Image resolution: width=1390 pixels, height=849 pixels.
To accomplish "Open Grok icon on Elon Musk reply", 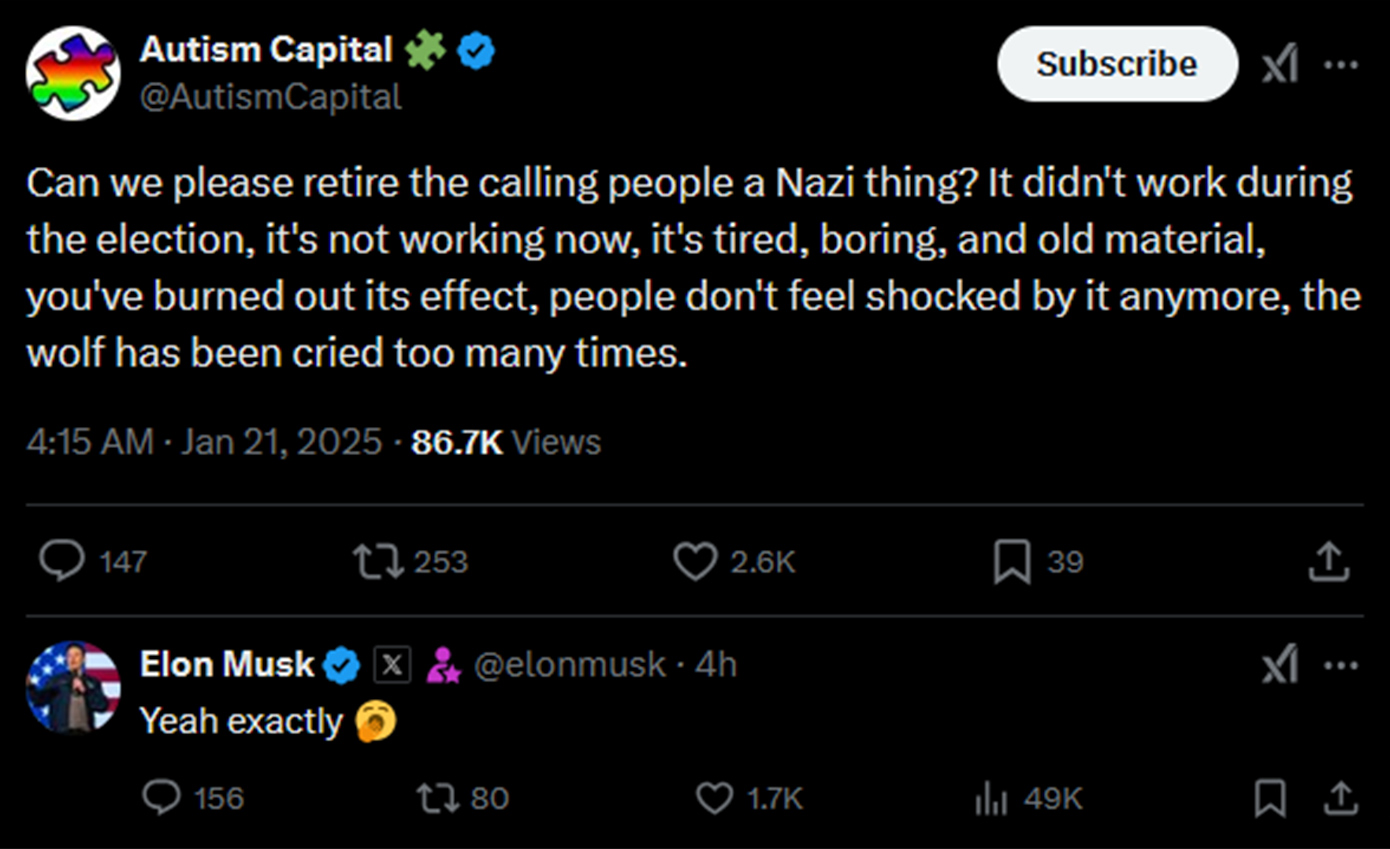I will coord(1280,665).
